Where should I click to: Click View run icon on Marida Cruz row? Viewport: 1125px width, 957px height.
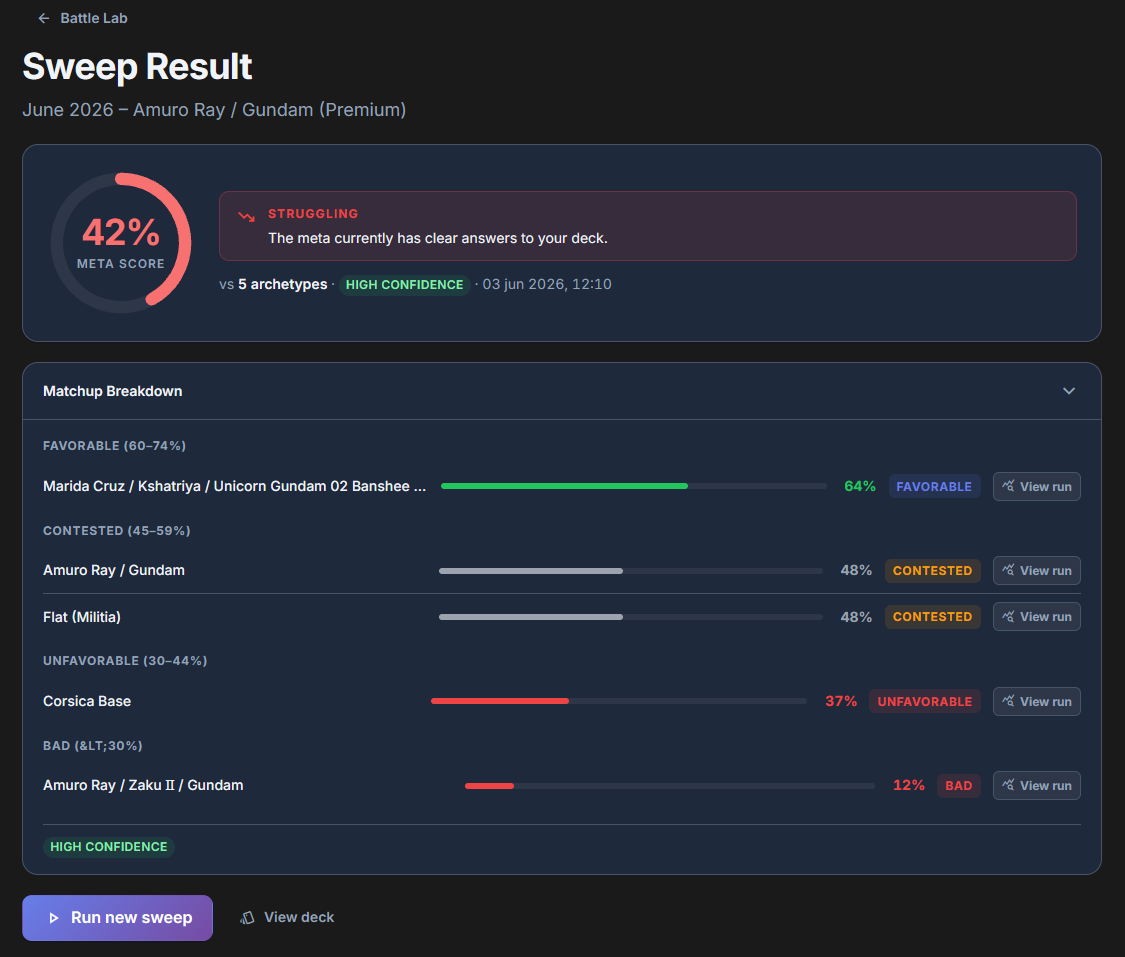pos(1008,486)
